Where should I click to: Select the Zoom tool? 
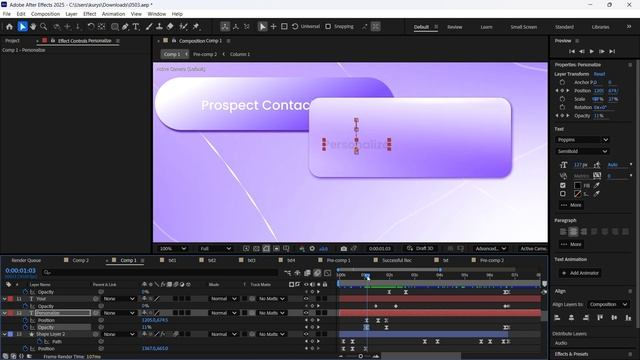[44, 27]
